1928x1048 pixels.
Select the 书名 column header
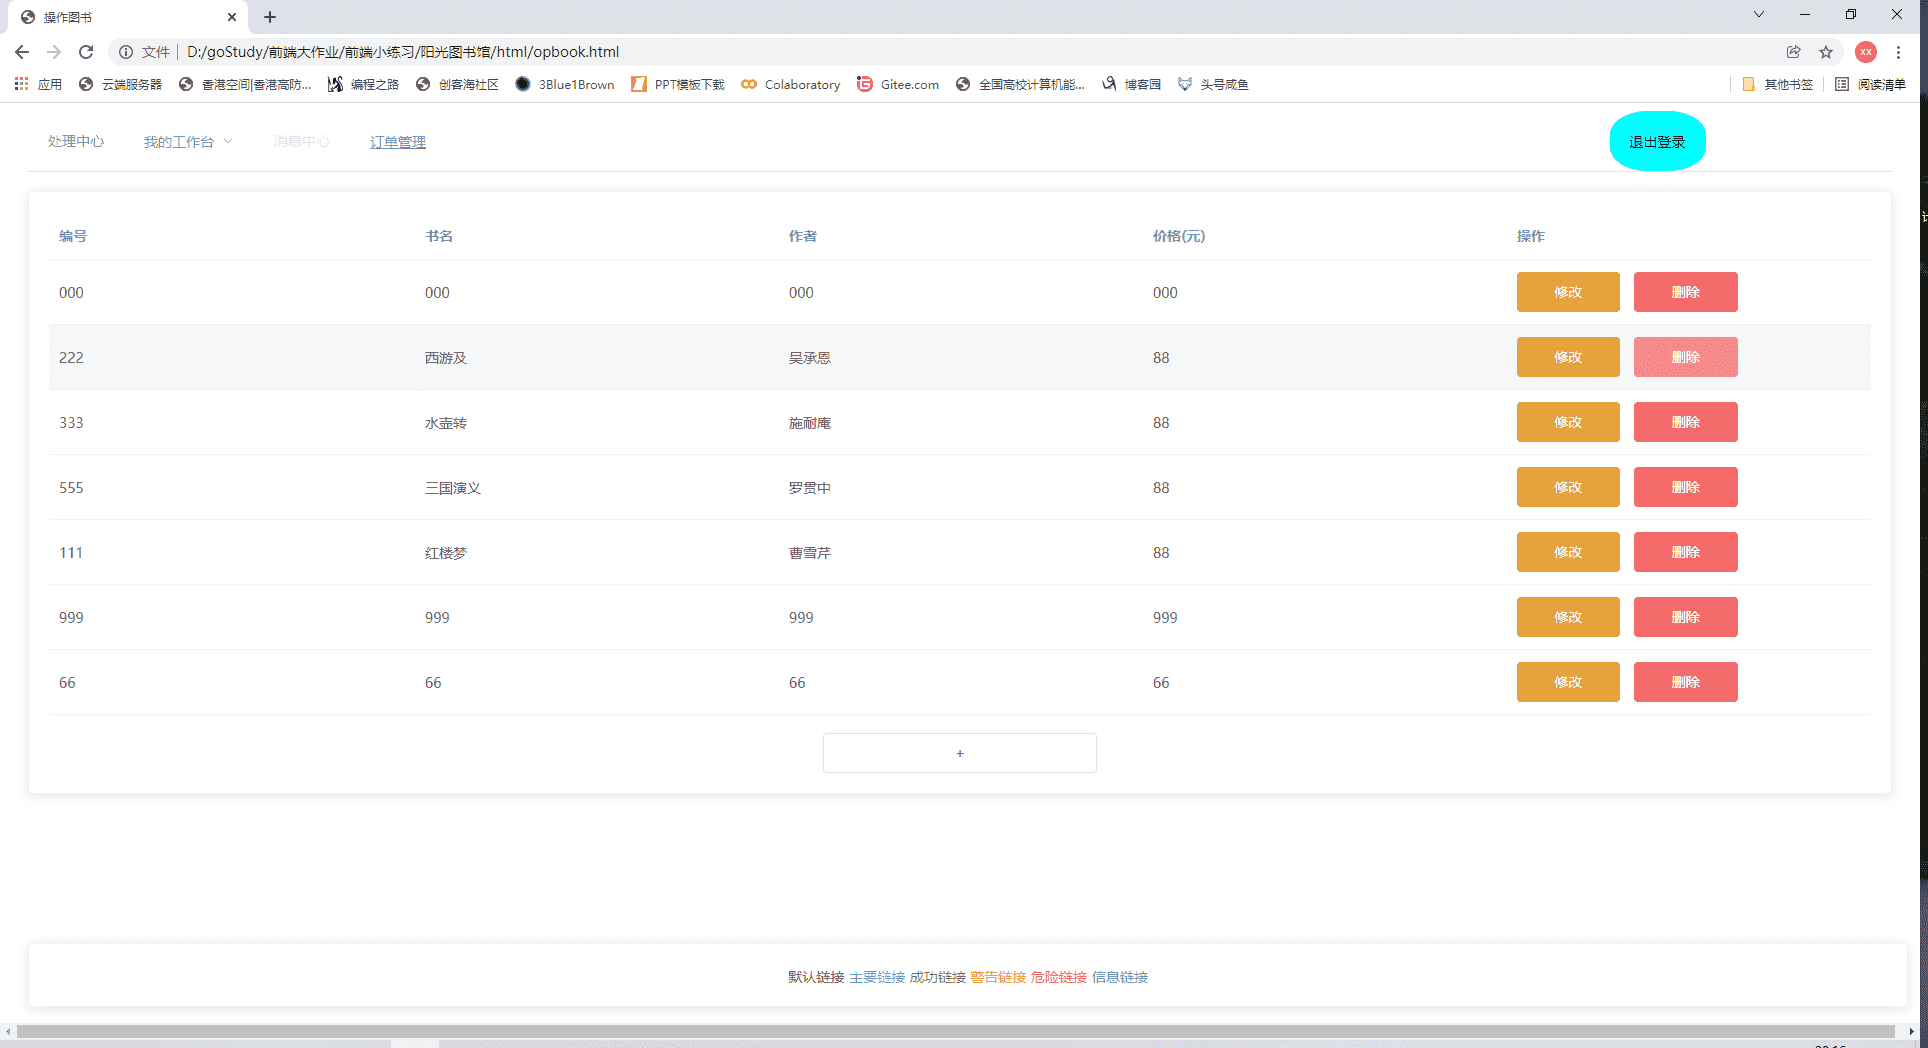point(439,236)
